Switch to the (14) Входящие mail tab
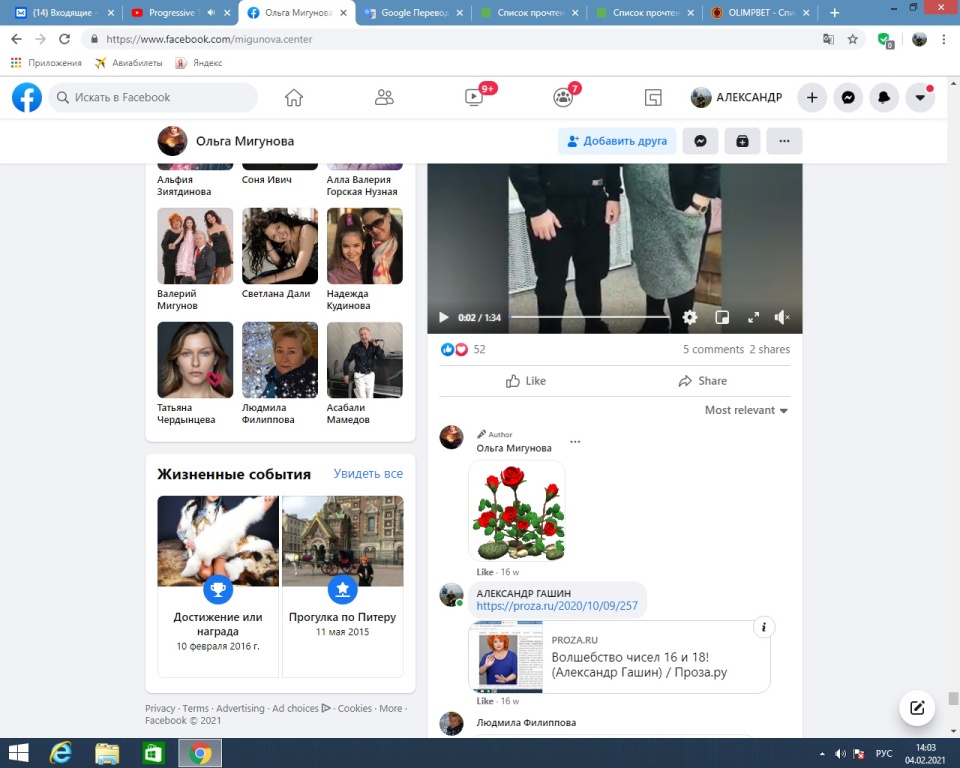960x768 pixels. 64,13
